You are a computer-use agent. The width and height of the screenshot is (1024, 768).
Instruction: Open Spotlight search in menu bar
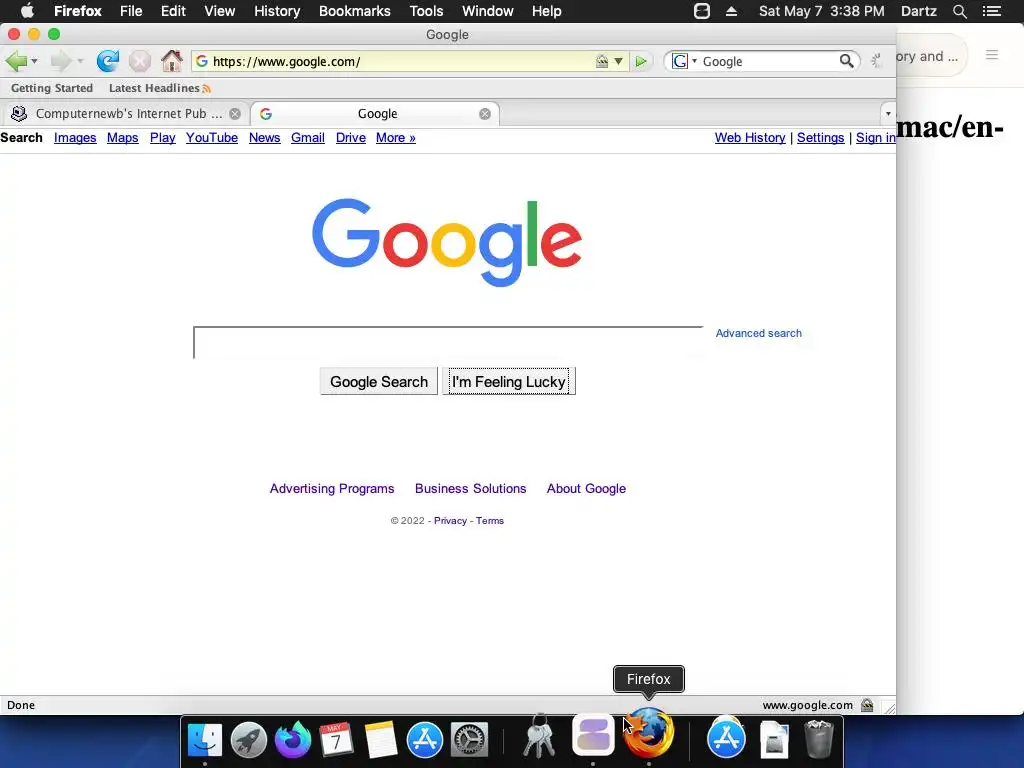point(959,11)
